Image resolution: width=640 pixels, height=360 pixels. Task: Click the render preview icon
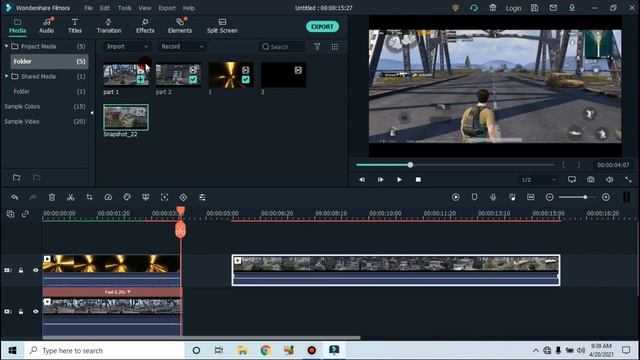point(456,198)
